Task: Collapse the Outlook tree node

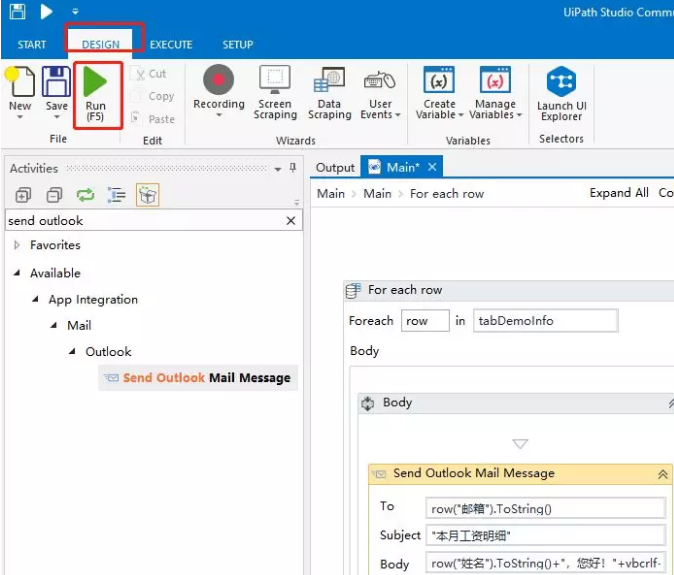Action: pos(72,352)
